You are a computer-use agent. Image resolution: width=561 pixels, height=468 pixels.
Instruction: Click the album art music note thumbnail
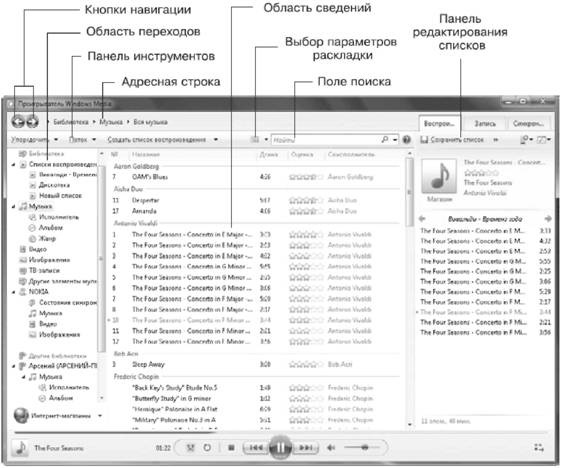[x=439, y=176]
